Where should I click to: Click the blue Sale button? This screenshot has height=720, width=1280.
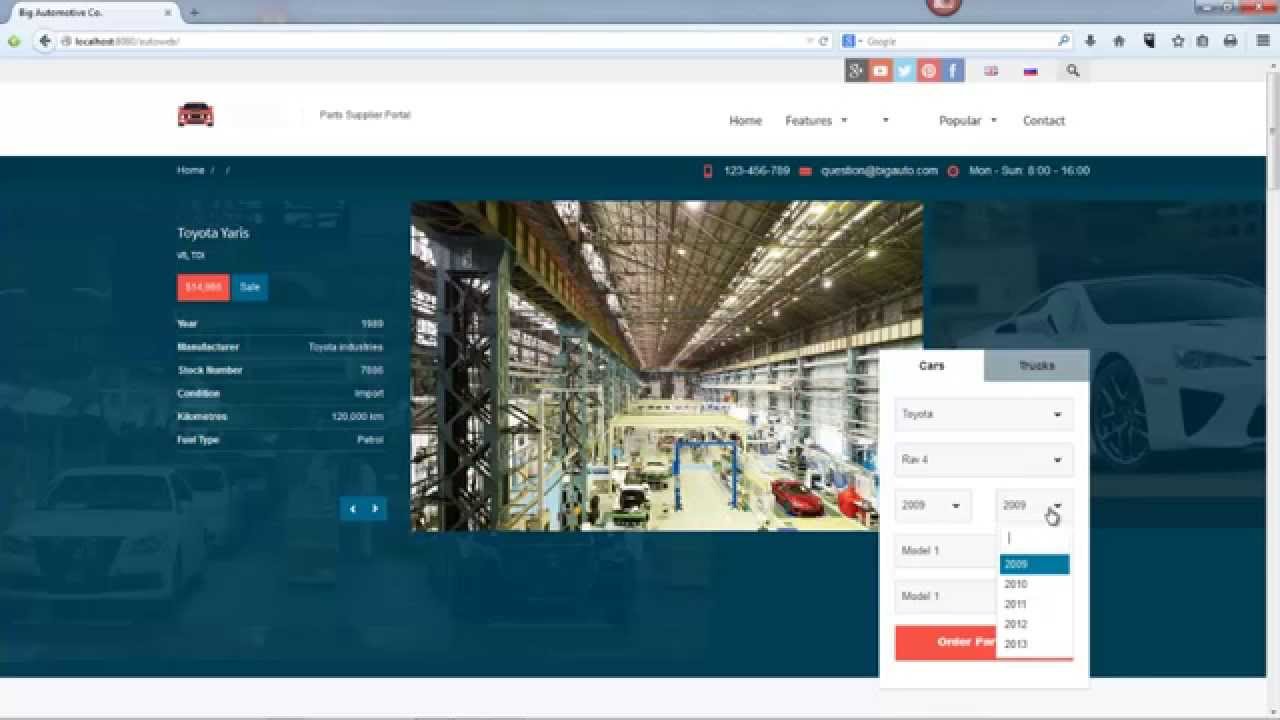pyautogui.click(x=250, y=287)
